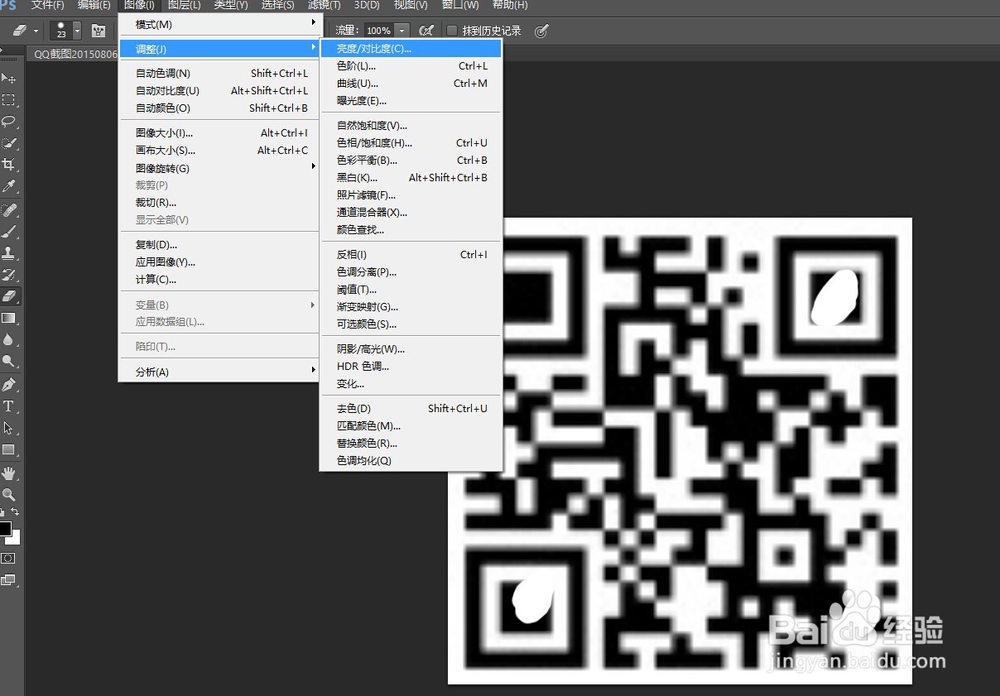This screenshot has width=1000, height=696.
Task: Select the Rectangle shape tool
Action: 9,450
